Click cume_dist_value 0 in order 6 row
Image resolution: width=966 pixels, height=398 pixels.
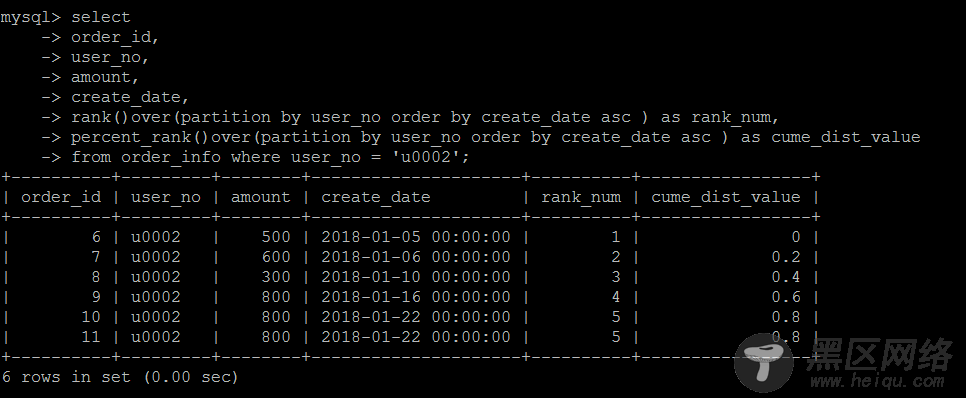795,237
